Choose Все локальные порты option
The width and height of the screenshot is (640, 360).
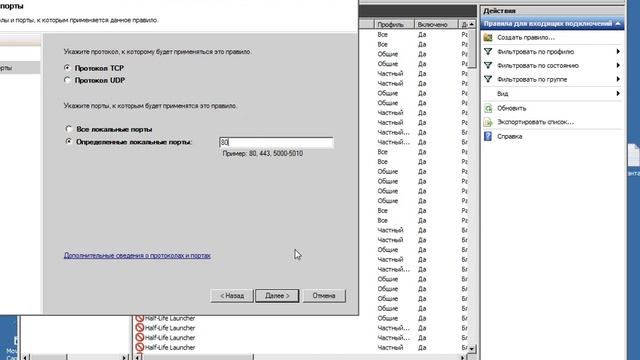pos(69,129)
